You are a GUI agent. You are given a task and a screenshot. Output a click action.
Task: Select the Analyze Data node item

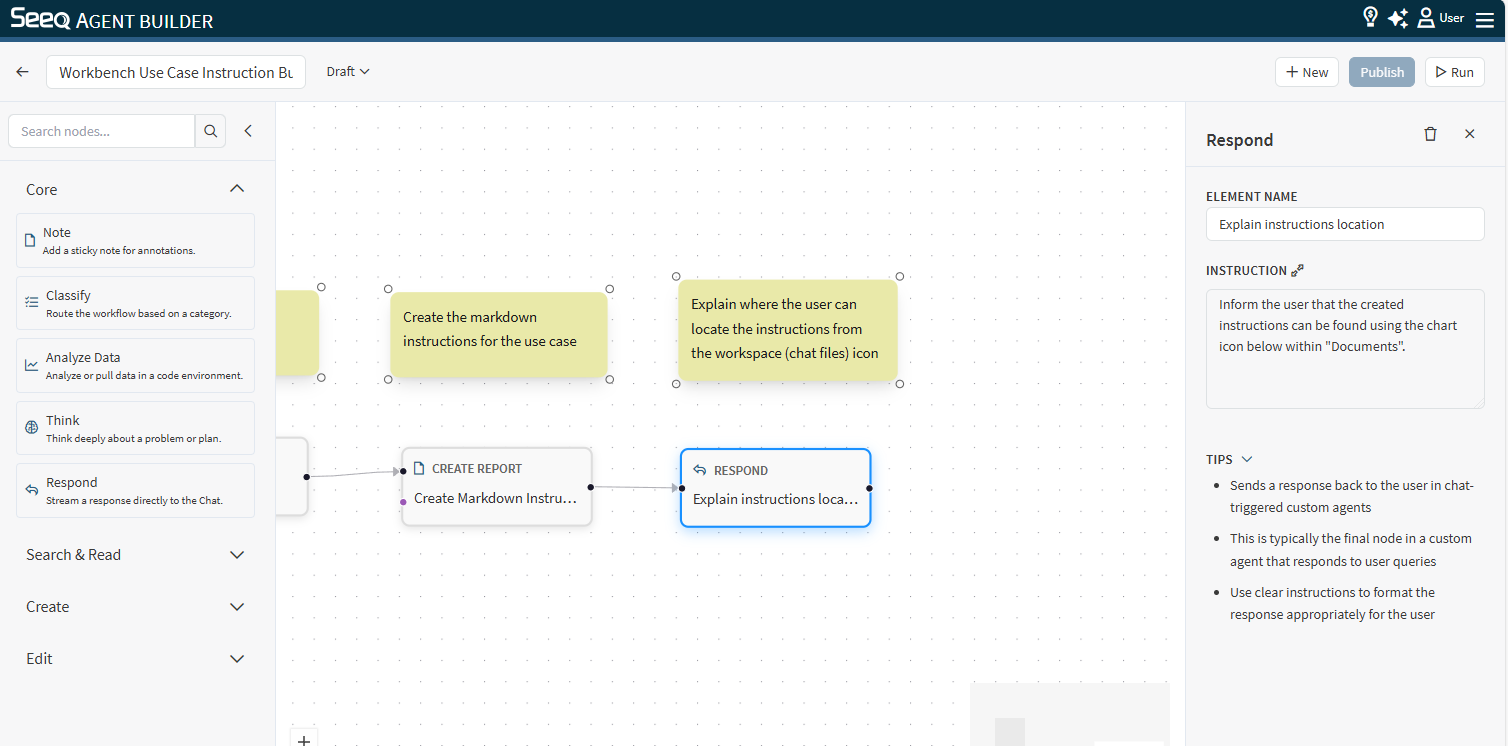pos(135,366)
